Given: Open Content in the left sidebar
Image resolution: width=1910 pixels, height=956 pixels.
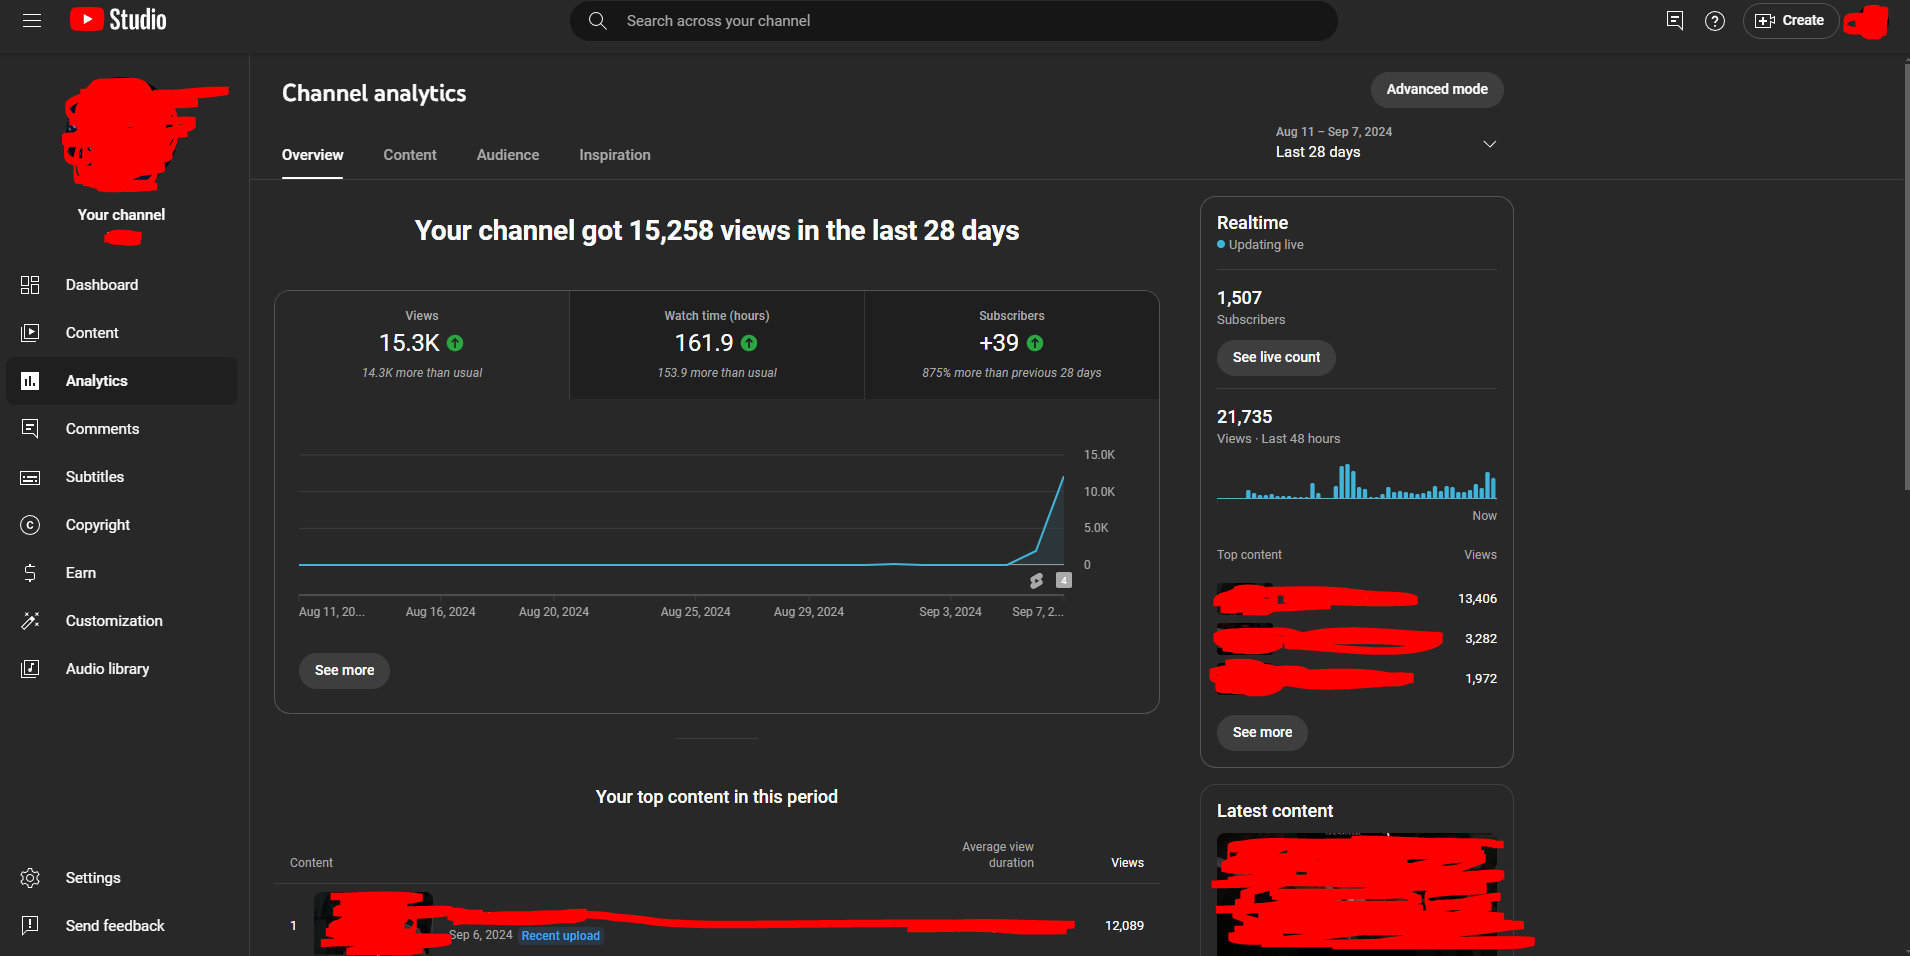Looking at the screenshot, I should coord(121,333).
